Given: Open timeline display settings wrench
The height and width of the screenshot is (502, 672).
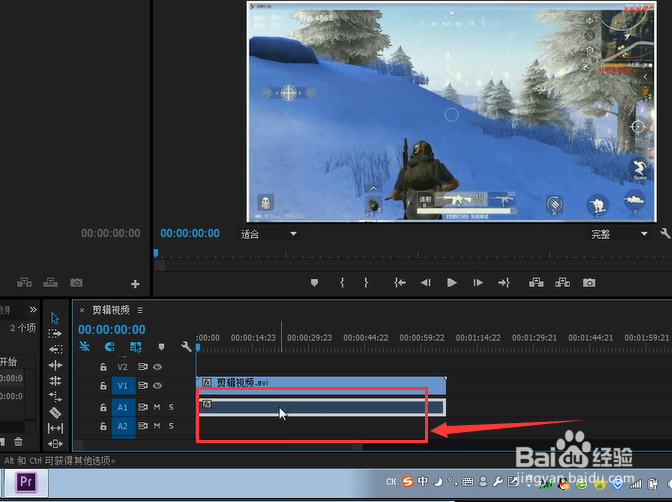Looking at the screenshot, I should coord(186,346).
